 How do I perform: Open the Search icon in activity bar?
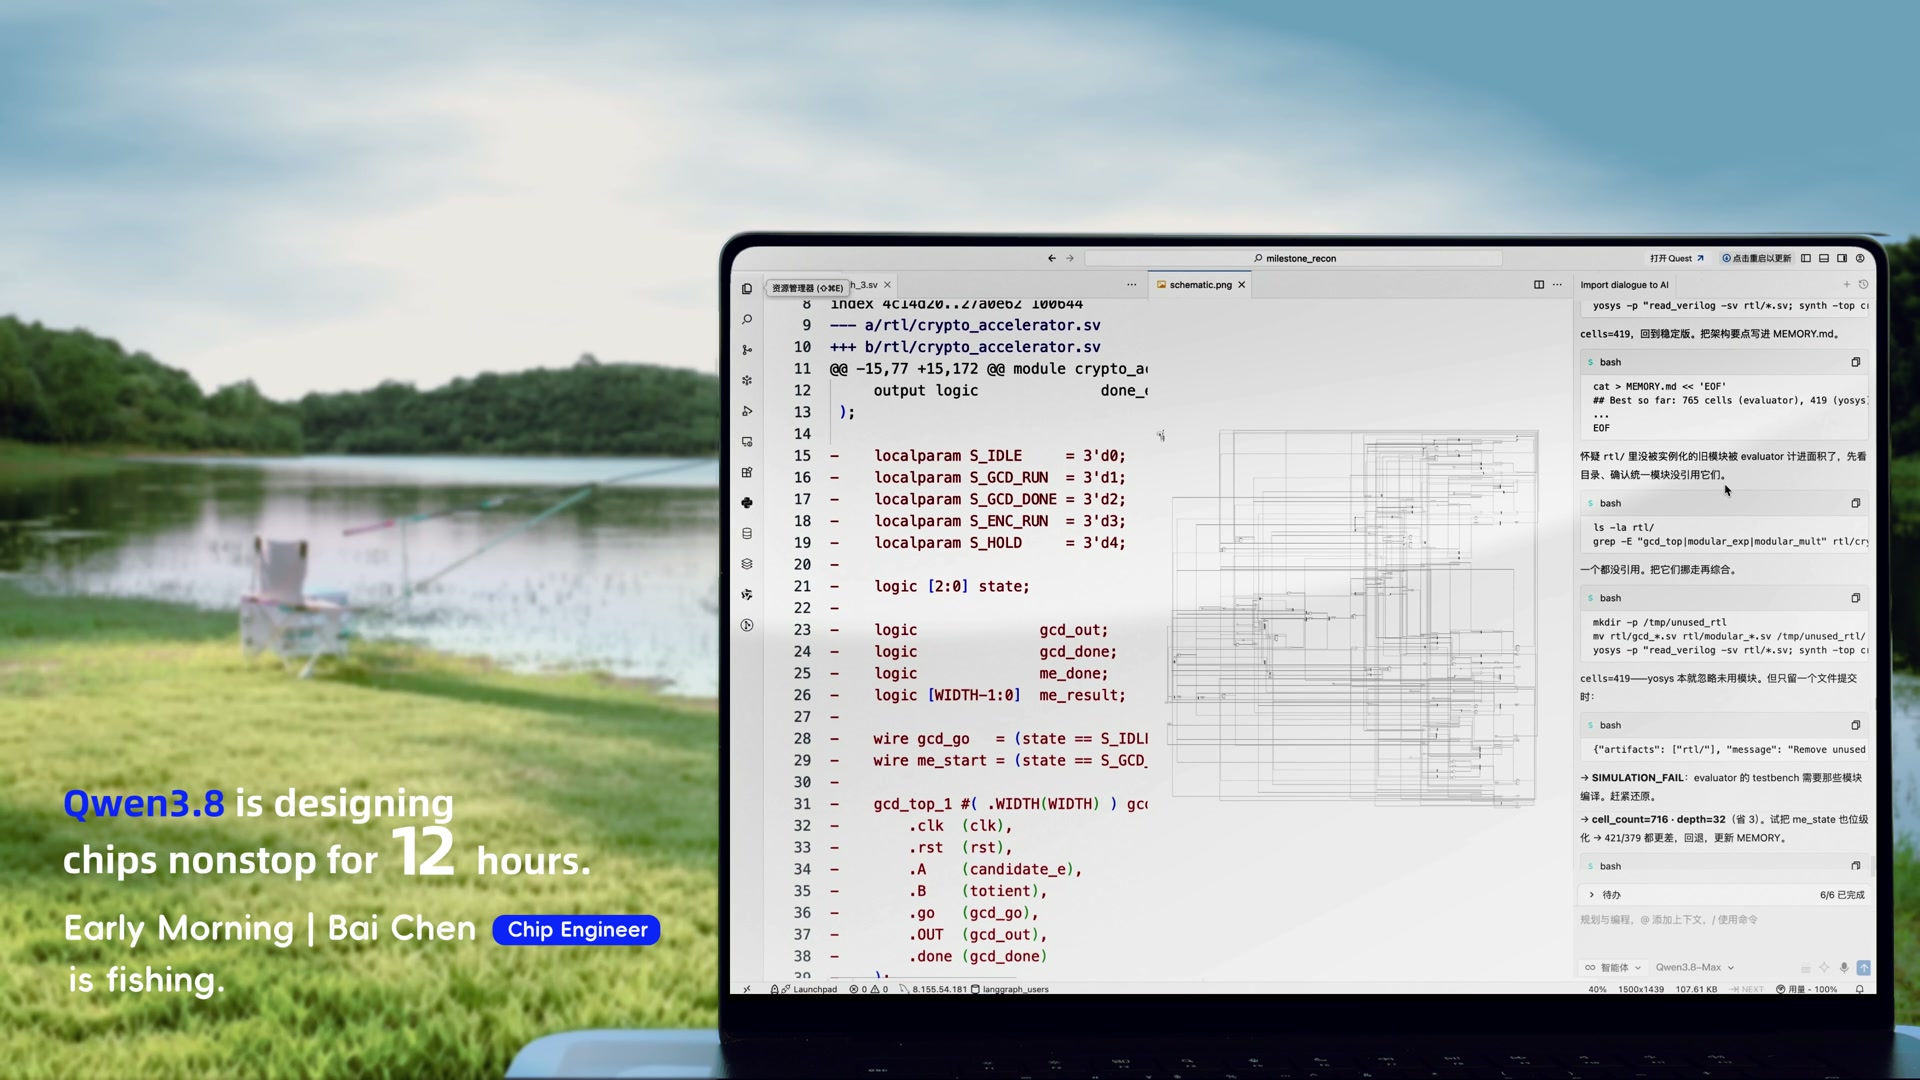747,320
